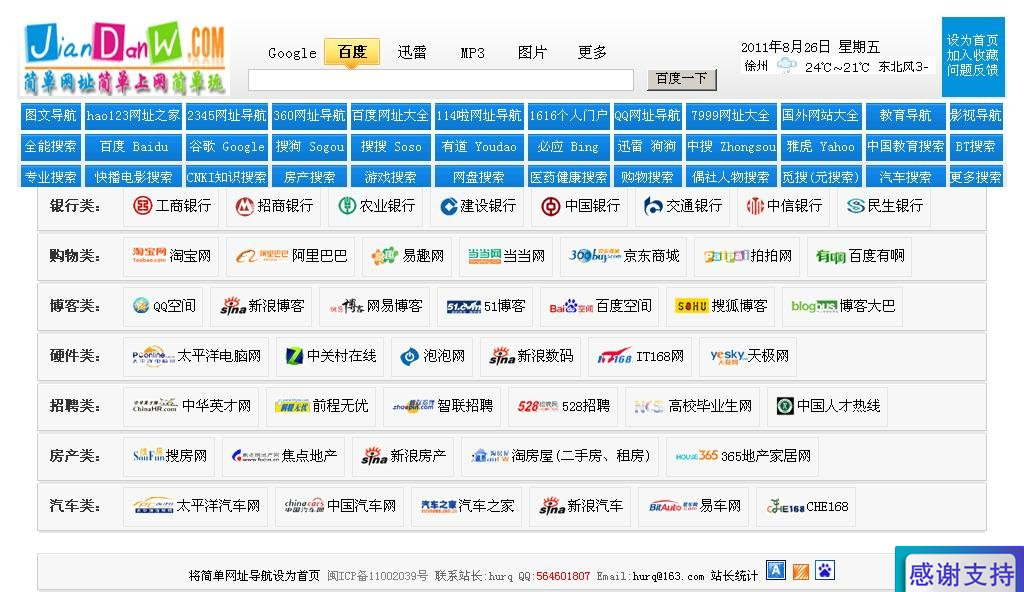Viewport: 1024px width, 592px height.
Task: Click the orange striped statistics icon in footer
Action: [801, 572]
